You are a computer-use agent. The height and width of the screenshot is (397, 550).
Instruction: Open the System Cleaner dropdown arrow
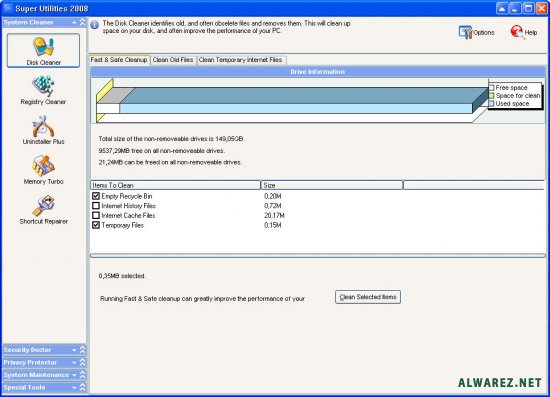74,22
